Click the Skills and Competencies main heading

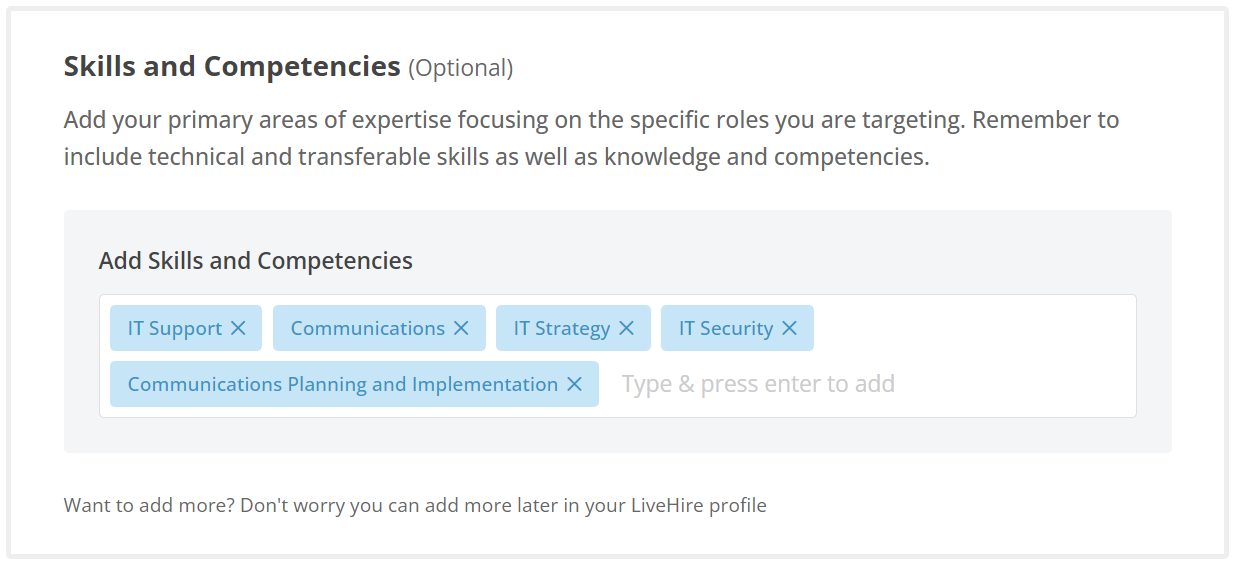tap(232, 67)
